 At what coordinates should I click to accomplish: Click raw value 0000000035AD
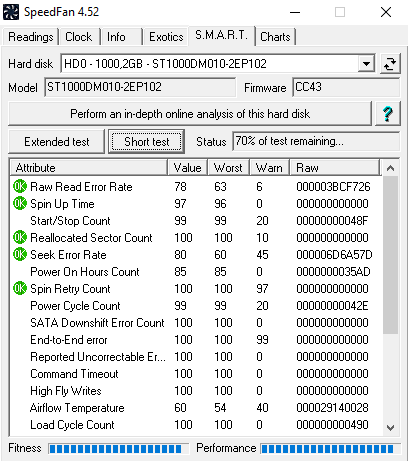[333, 272]
